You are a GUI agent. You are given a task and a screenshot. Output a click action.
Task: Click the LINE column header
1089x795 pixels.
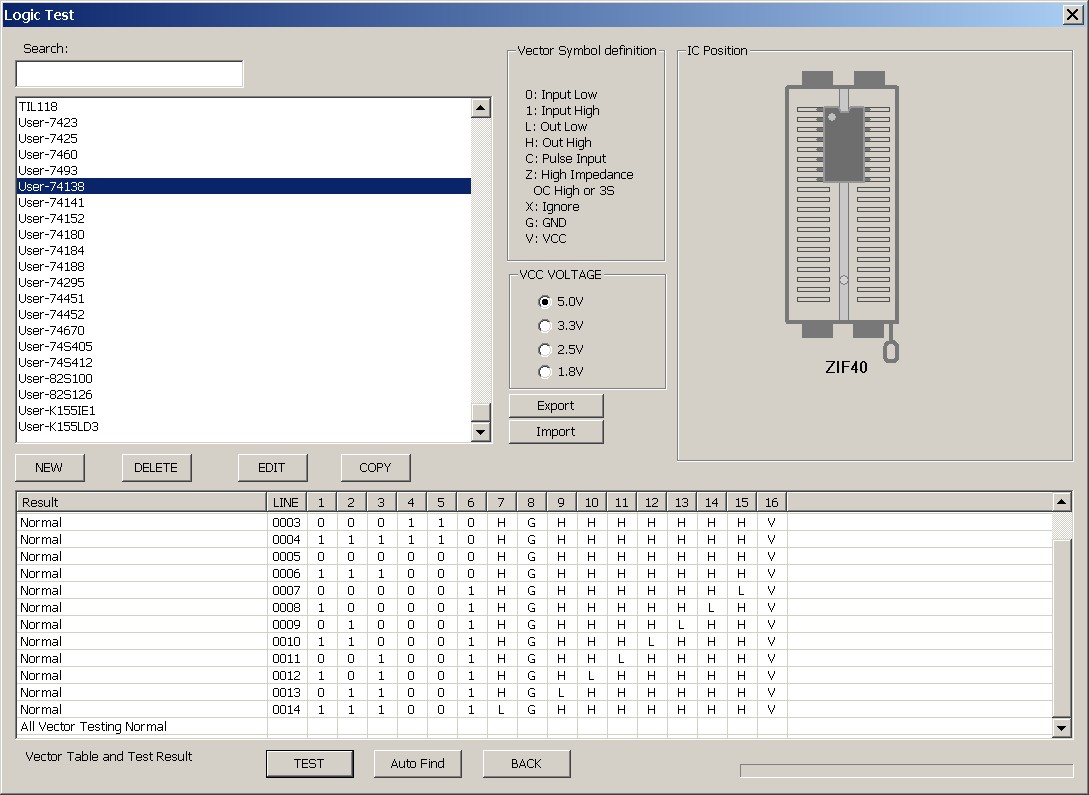(285, 502)
